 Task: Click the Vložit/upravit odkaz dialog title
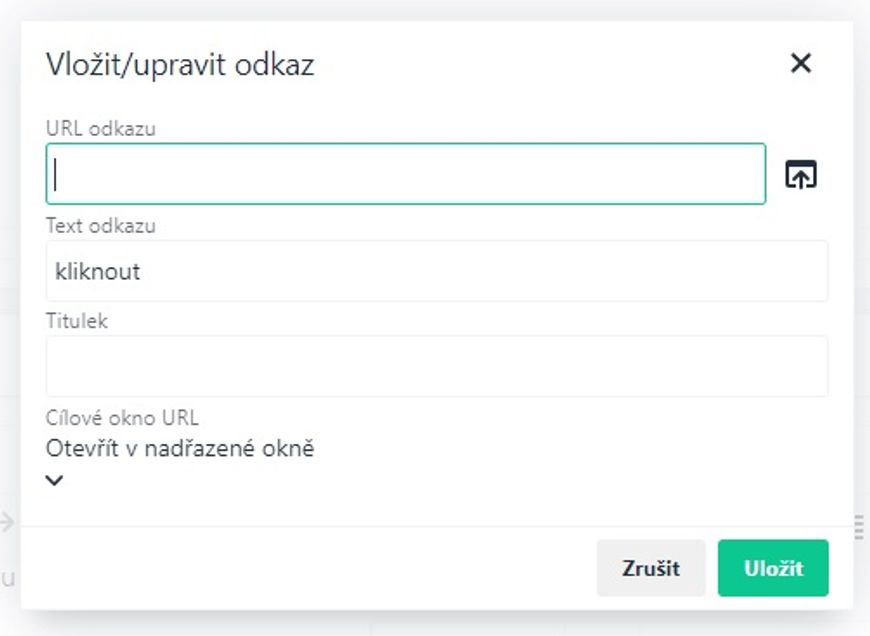coord(180,64)
